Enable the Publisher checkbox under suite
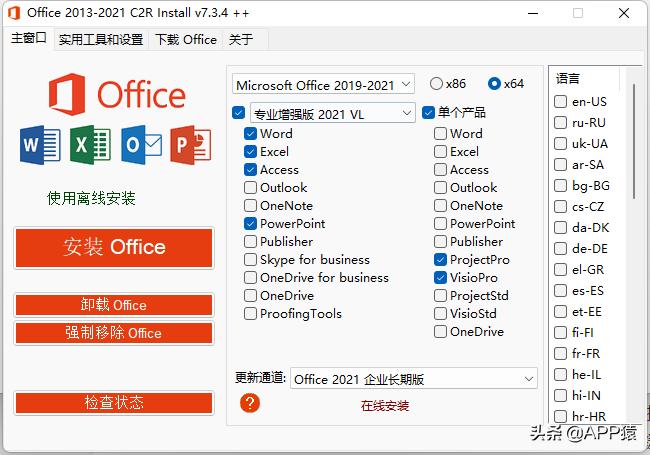This screenshot has height=455, width=650. coord(250,241)
